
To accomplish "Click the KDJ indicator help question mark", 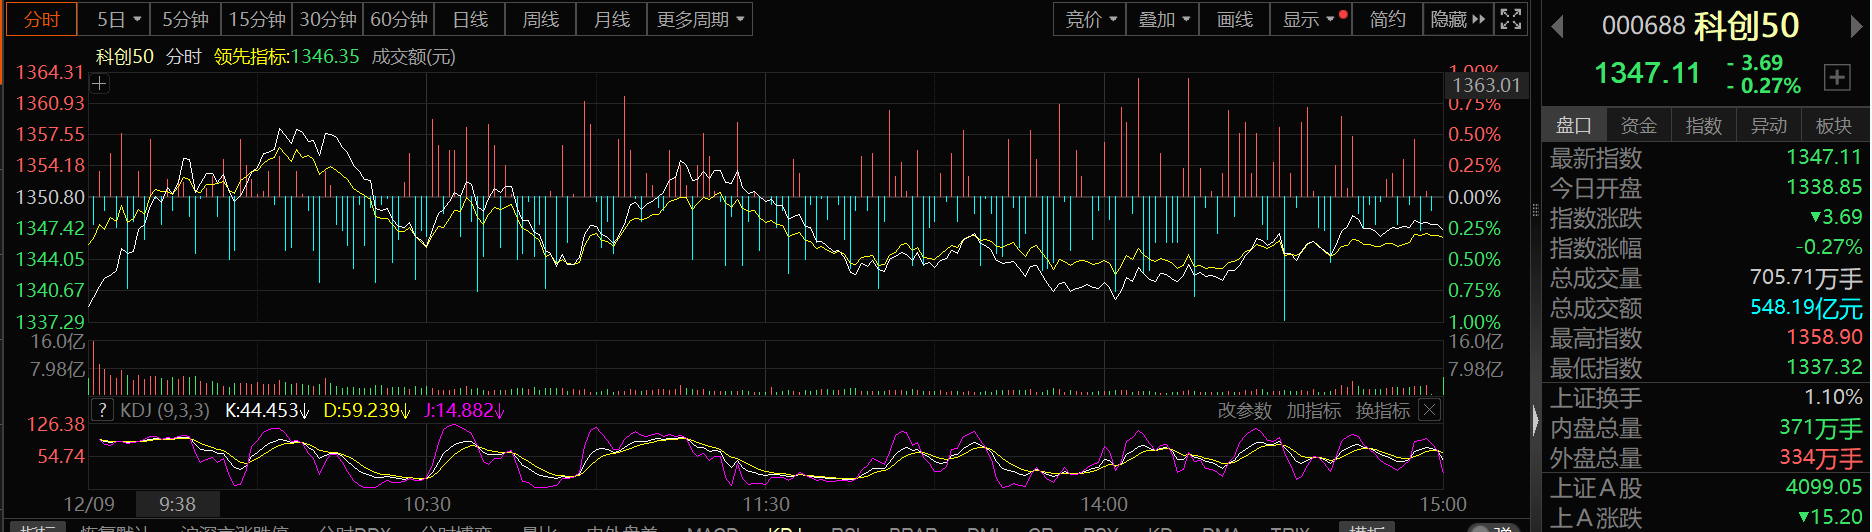I will click(x=102, y=410).
